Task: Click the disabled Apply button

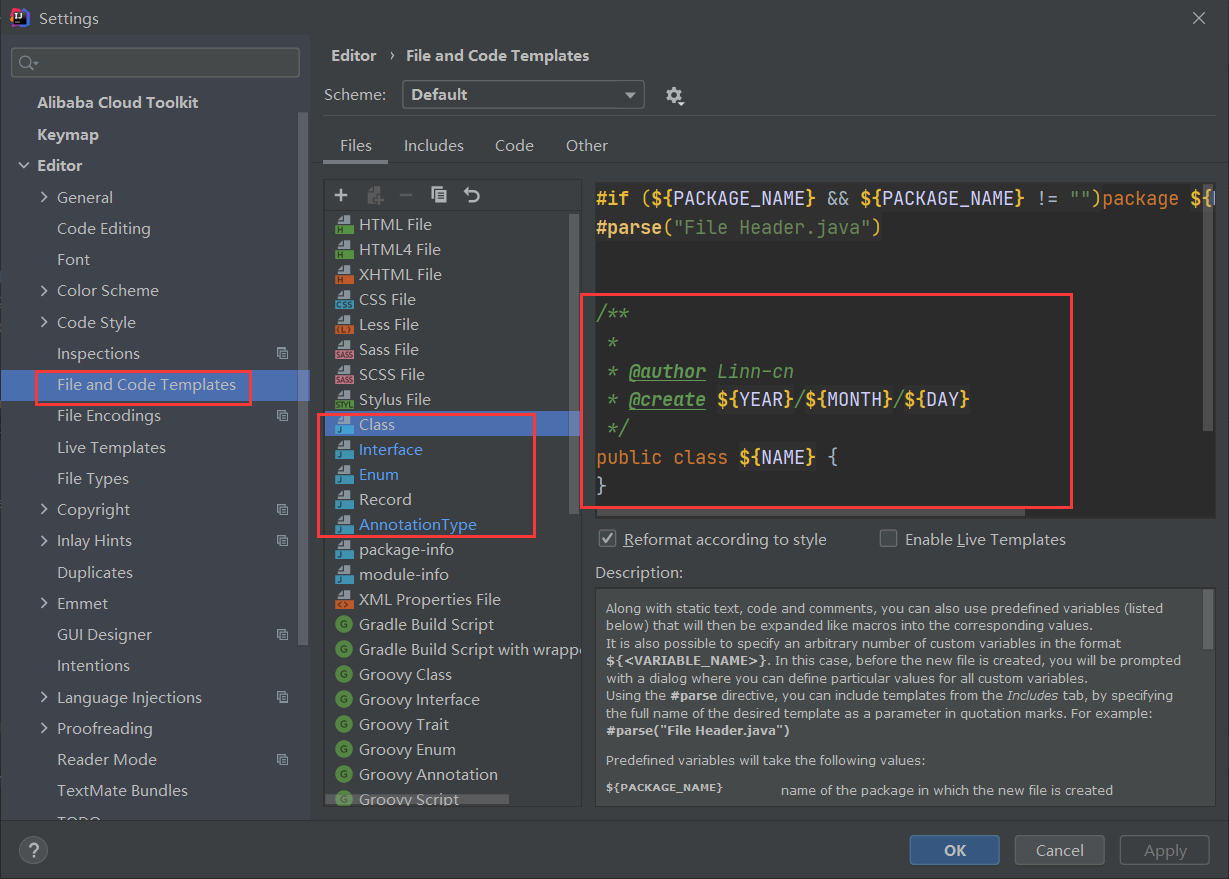Action: coord(1165,851)
